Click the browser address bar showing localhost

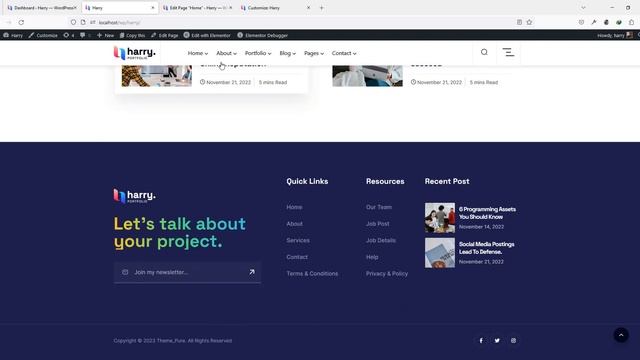tap(302, 22)
